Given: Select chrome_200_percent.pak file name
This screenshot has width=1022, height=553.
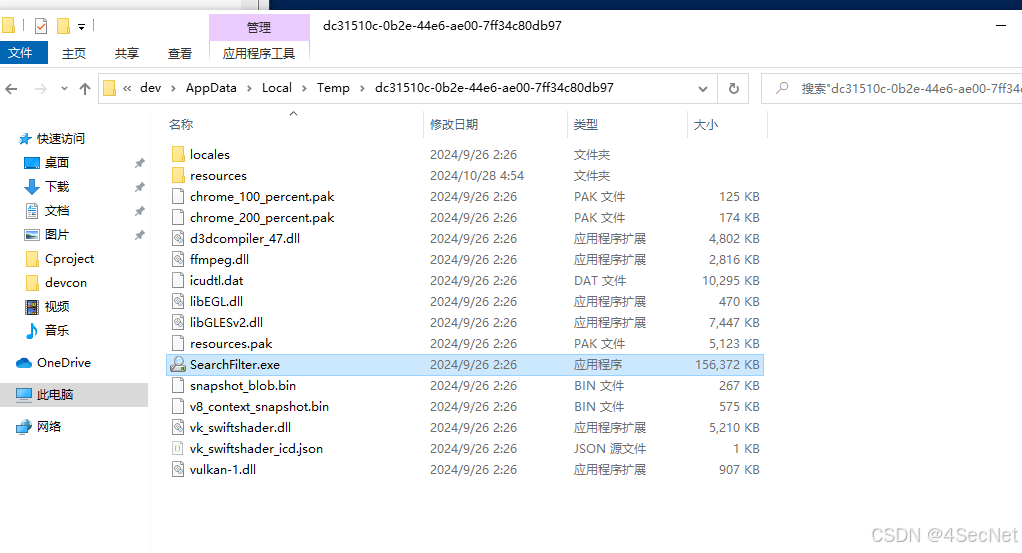Looking at the screenshot, I should 262,218.
